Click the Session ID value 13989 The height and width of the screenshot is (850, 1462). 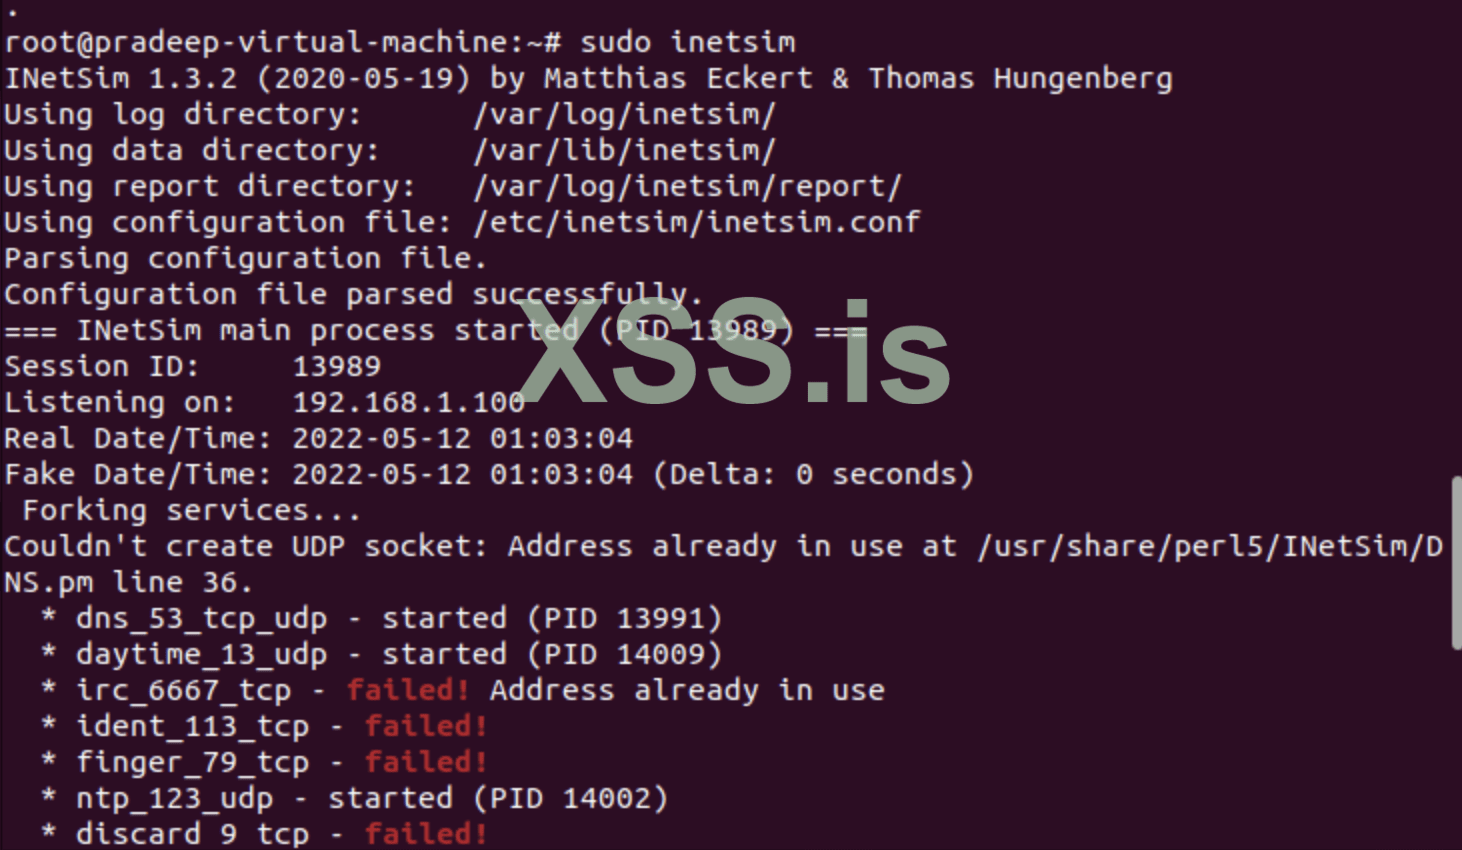tap(336, 366)
